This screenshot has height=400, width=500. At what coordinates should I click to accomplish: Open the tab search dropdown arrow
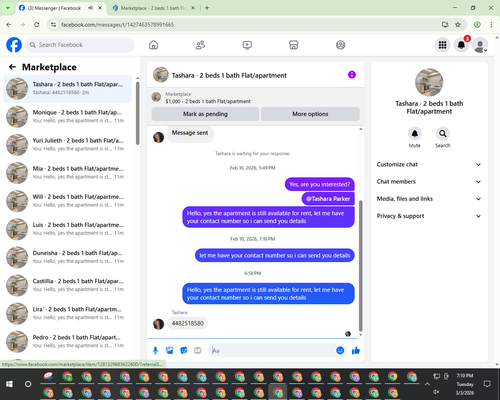tap(8, 8)
